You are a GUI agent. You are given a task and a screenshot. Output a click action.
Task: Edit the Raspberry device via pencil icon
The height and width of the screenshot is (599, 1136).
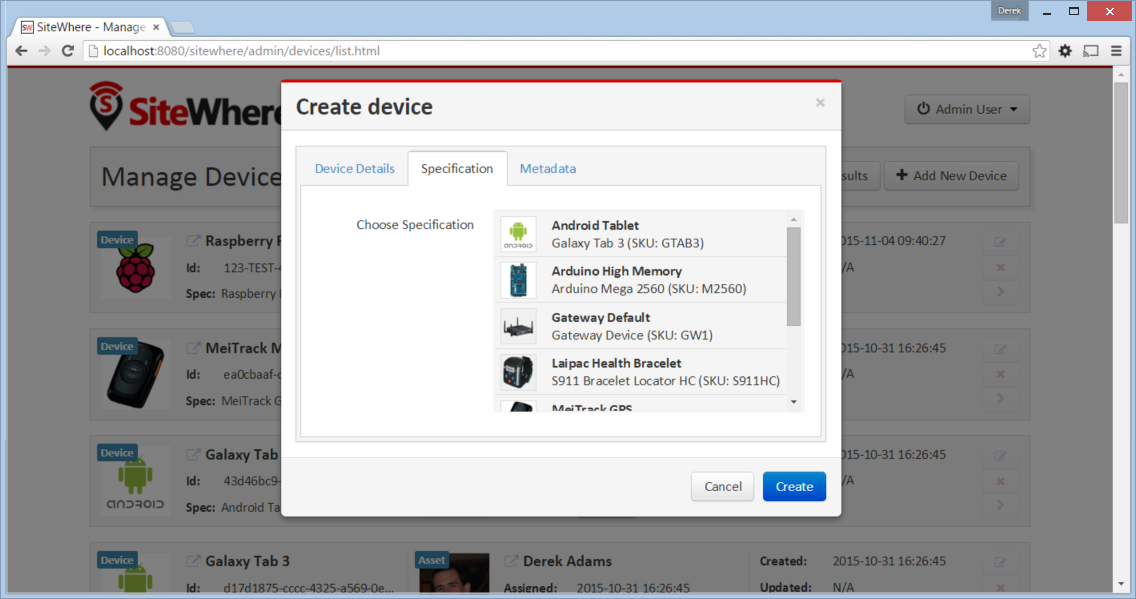[x=1001, y=242]
